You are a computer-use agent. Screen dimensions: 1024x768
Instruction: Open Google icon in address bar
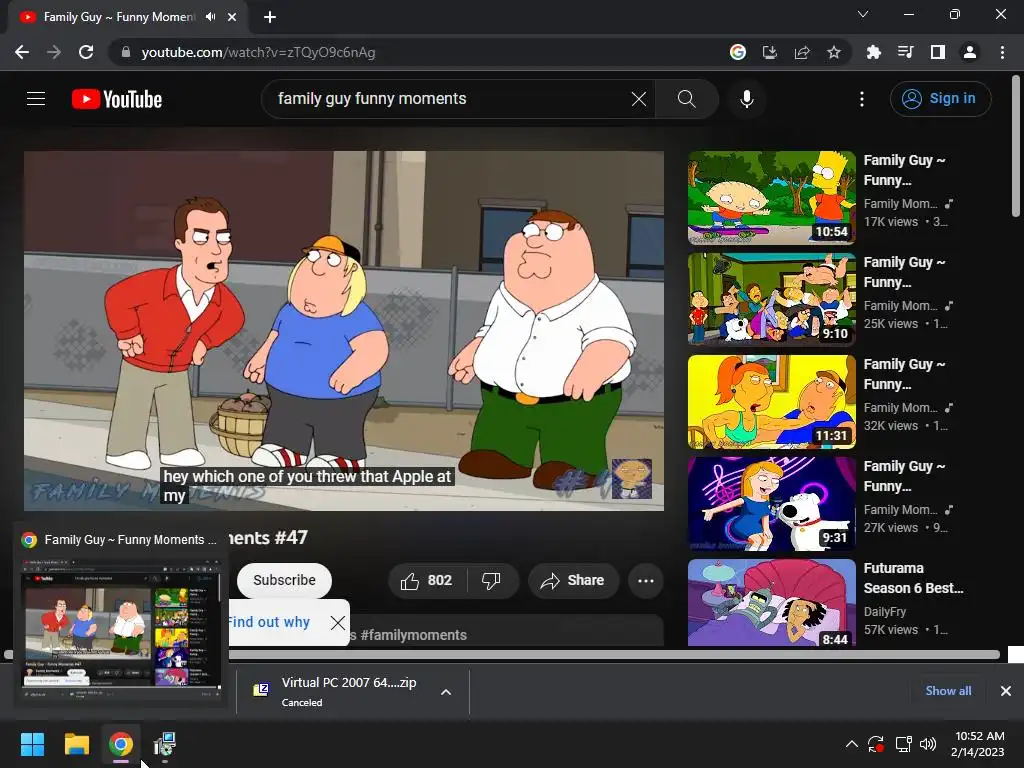pyautogui.click(x=737, y=52)
